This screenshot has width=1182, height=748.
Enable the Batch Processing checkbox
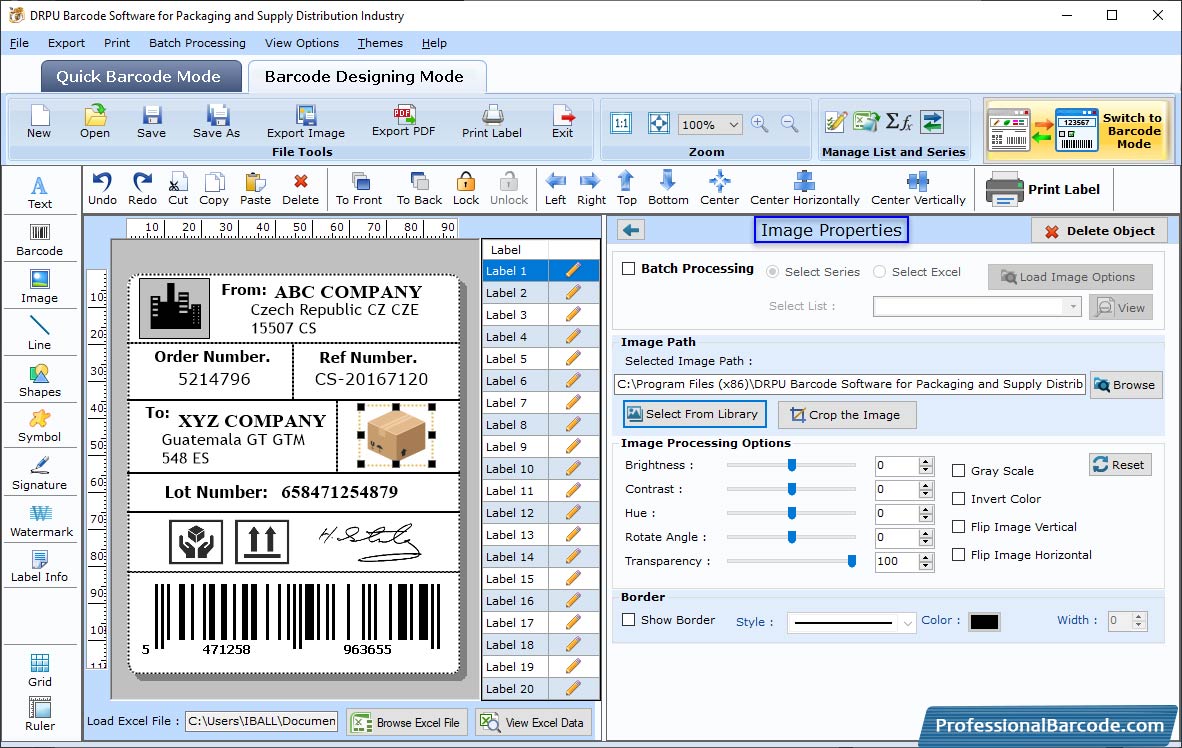pyautogui.click(x=629, y=268)
